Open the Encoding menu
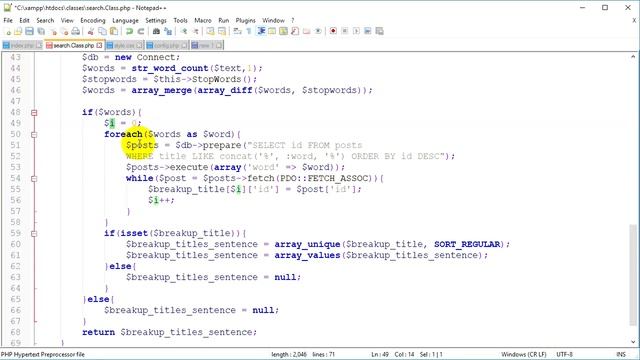 click(93, 20)
